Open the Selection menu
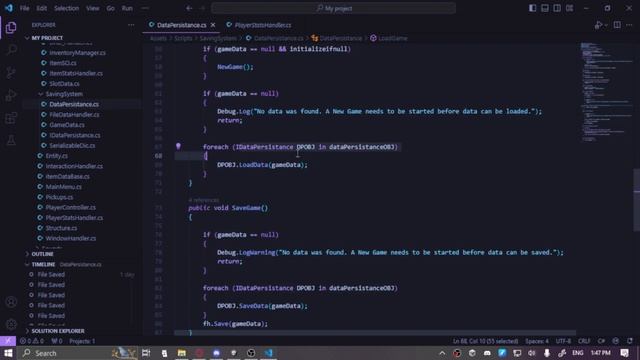This screenshot has width=640, height=360. (x=67, y=8)
